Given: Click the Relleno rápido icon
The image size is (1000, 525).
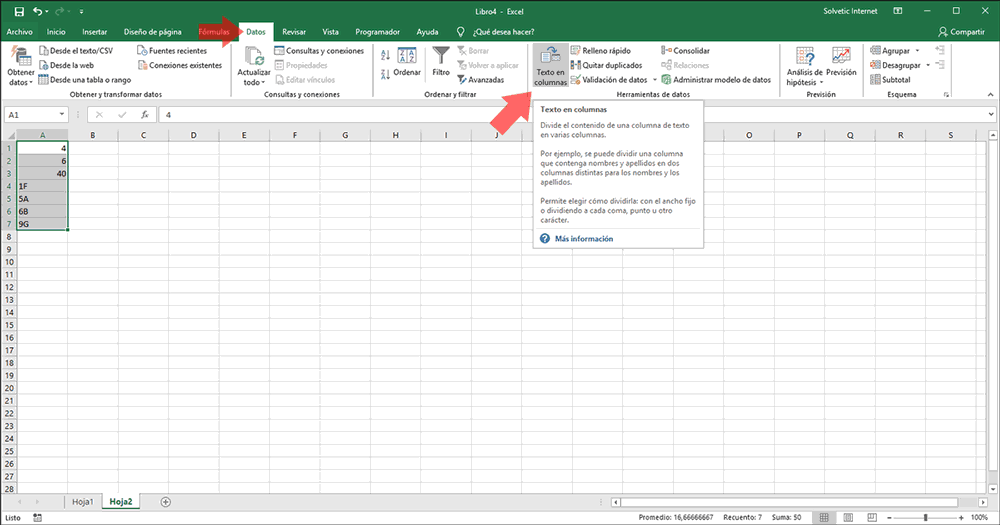Looking at the screenshot, I should click(x=577, y=50).
